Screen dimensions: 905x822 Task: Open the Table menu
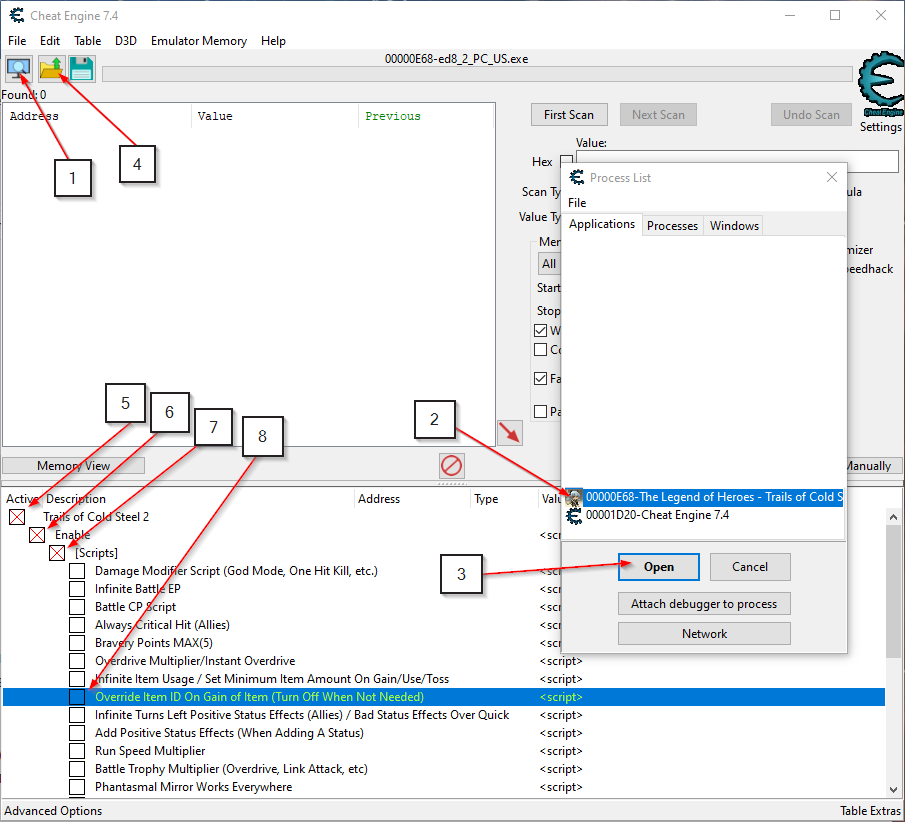tap(88, 41)
